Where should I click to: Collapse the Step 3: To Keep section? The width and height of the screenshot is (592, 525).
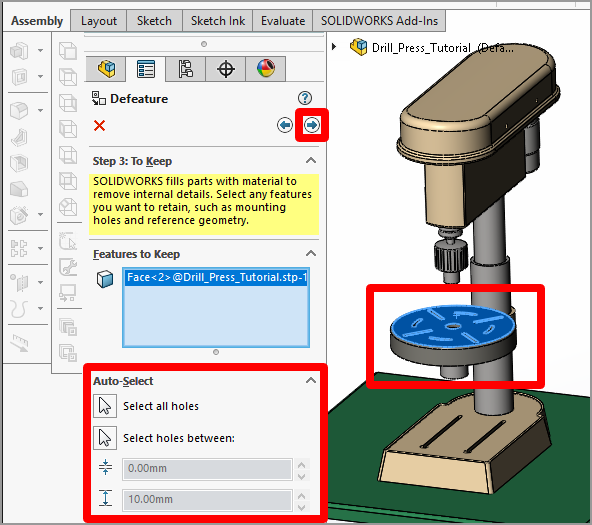click(x=311, y=161)
